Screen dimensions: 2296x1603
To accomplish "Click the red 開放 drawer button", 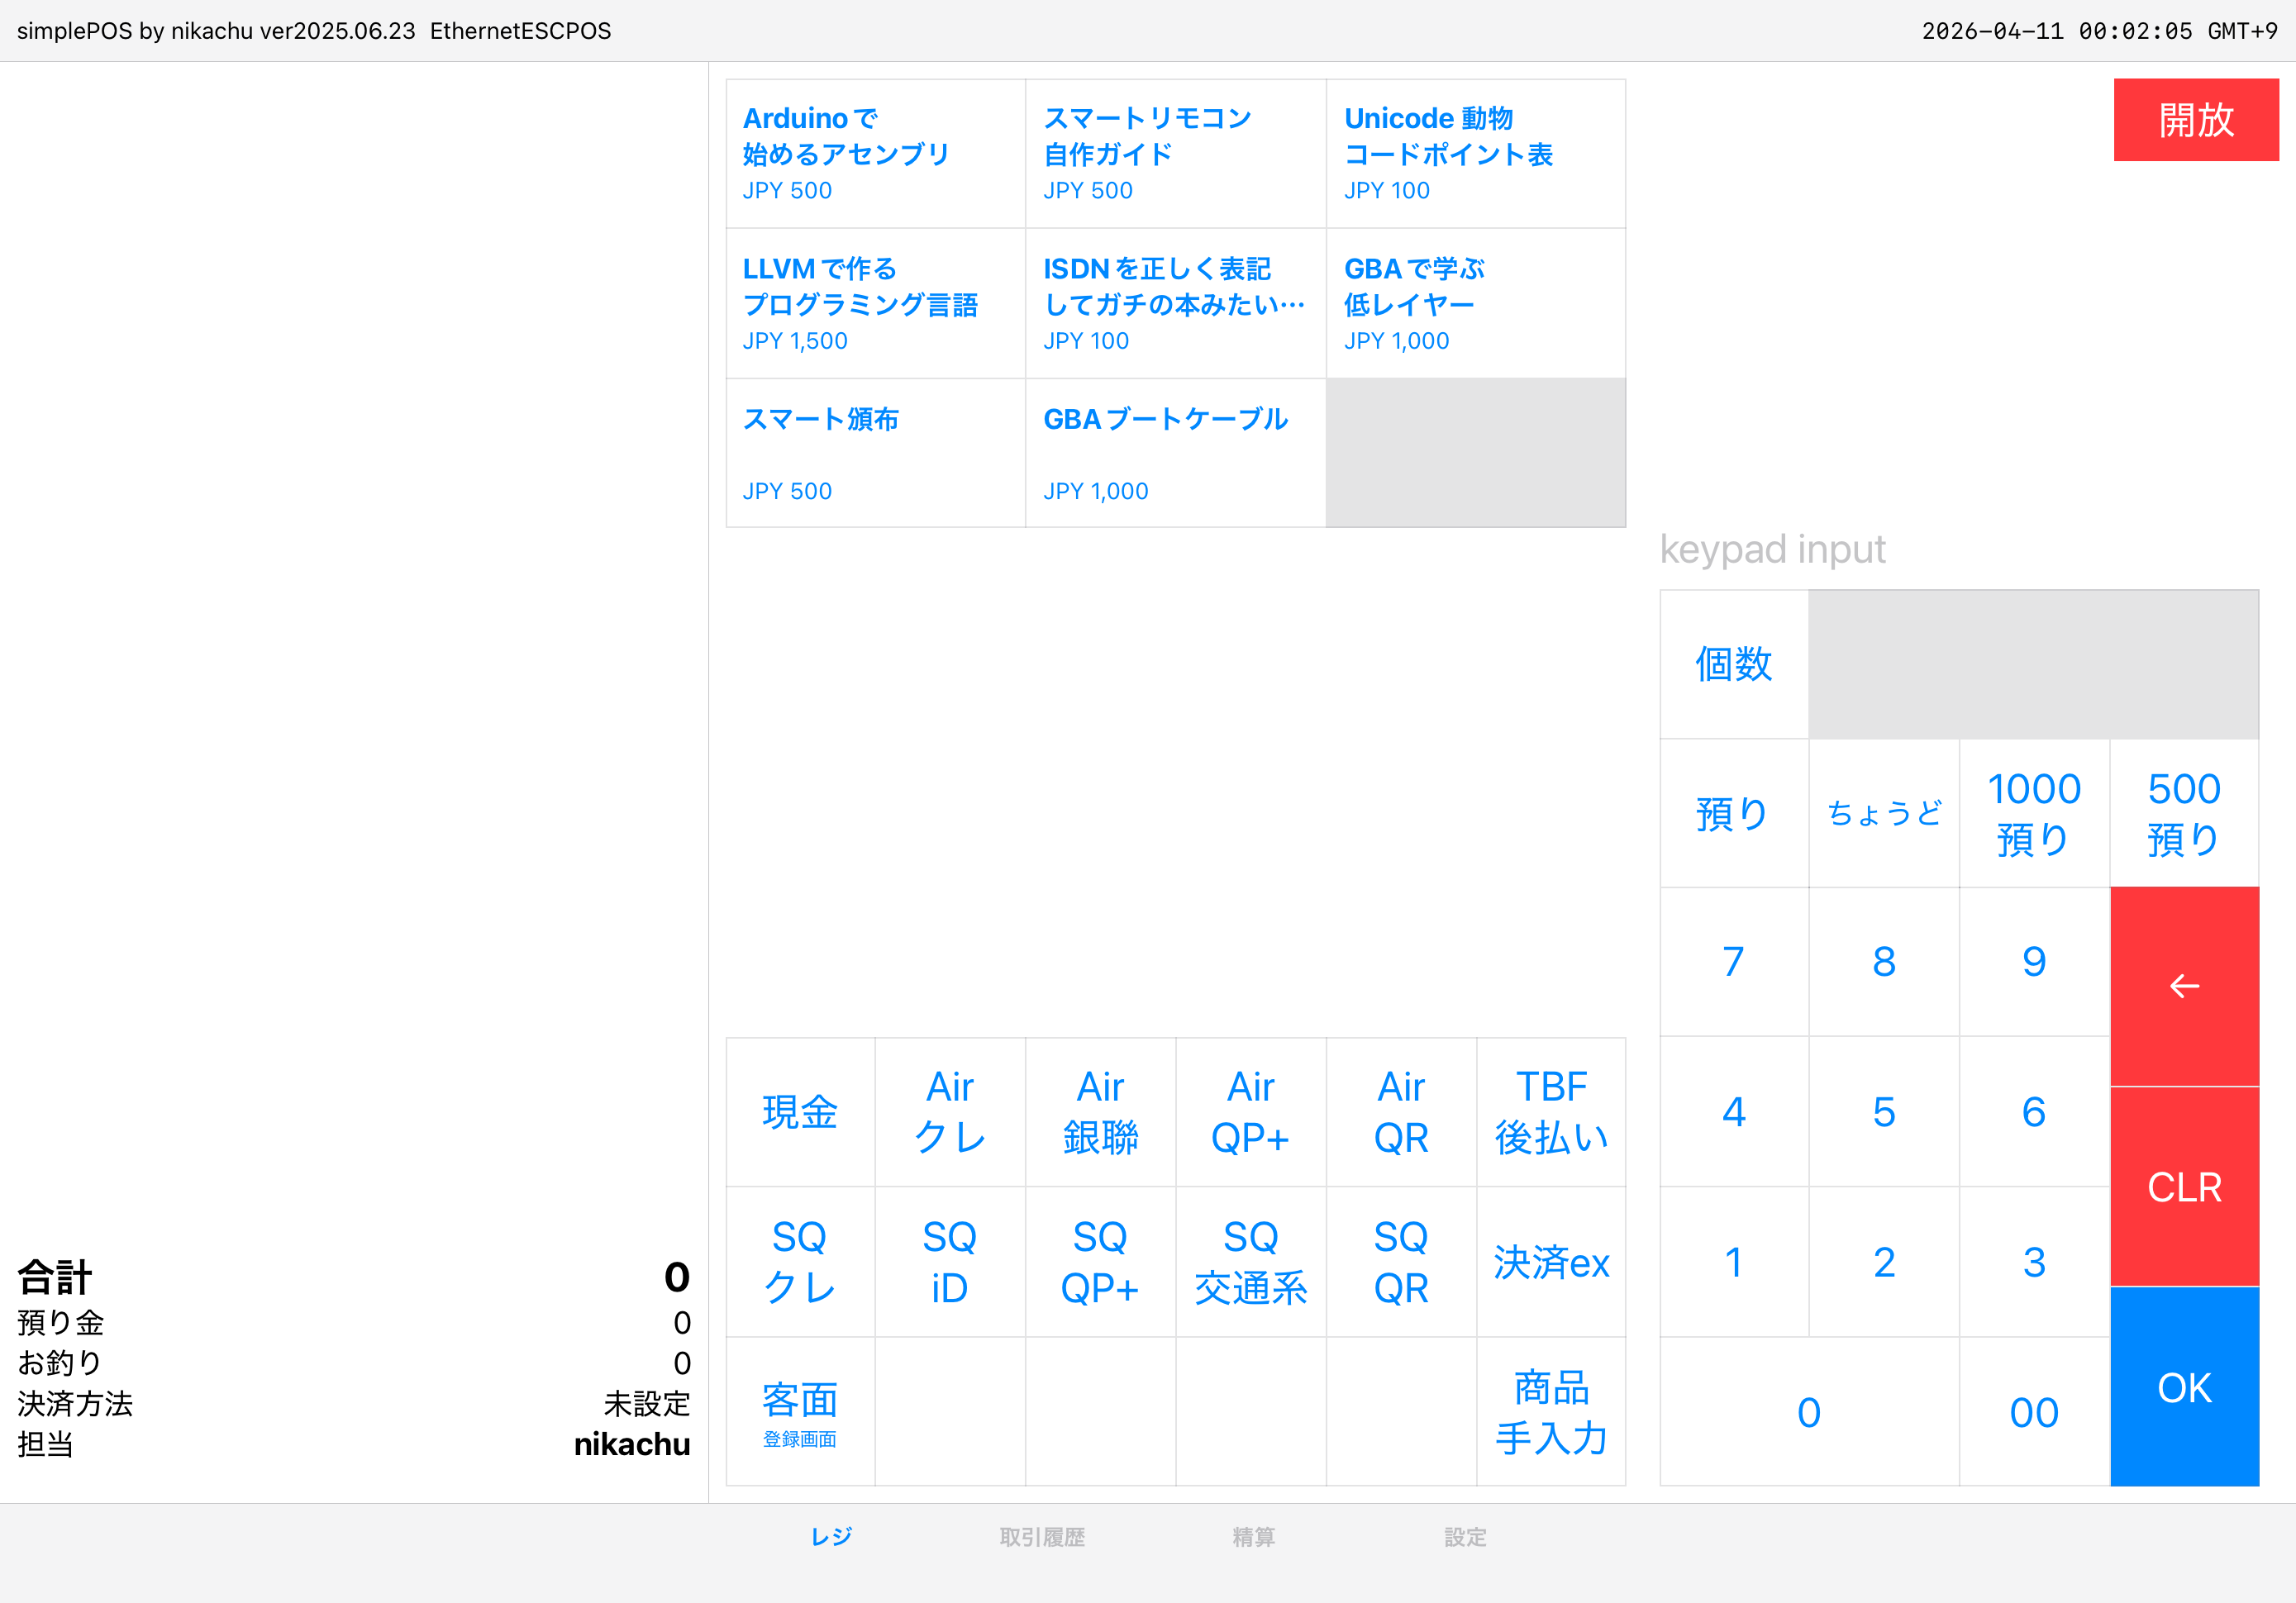I will (2195, 120).
